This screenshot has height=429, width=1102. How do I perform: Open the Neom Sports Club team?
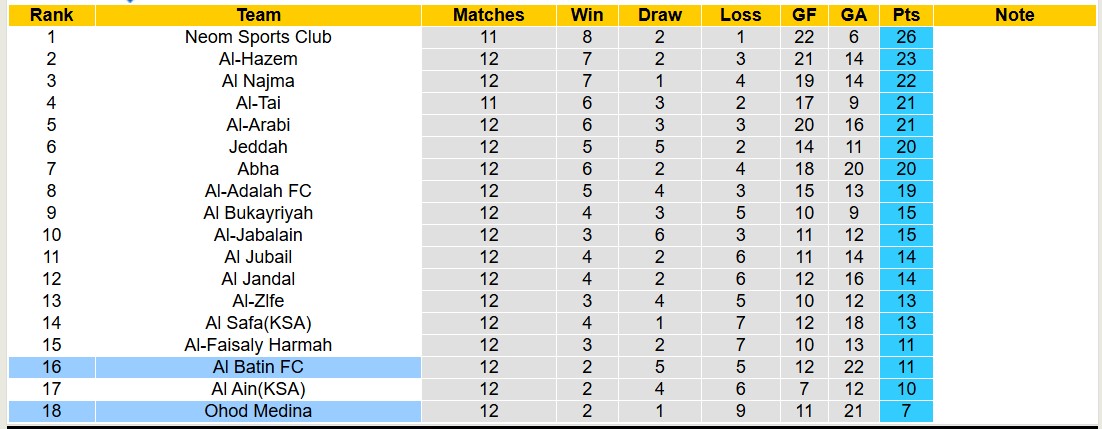point(258,37)
